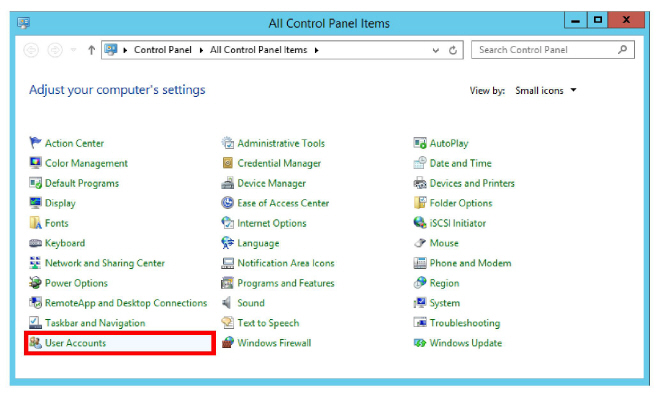This screenshot has height=397, width=659.
Task: Click the All Control Panel Items breadcrumb
Action: 258,50
